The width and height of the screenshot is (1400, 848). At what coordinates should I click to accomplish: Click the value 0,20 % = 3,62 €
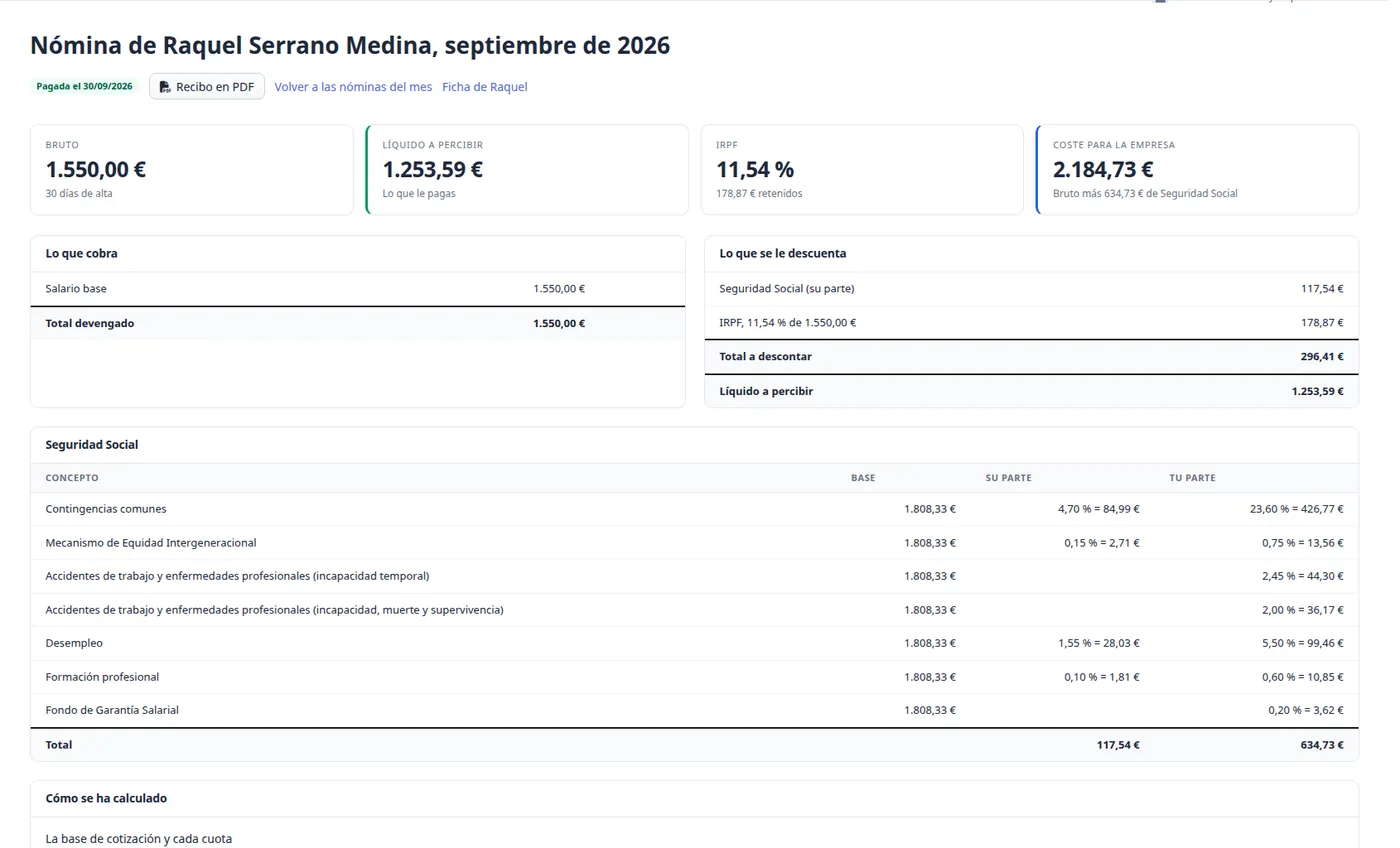[x=1306, y=710]
